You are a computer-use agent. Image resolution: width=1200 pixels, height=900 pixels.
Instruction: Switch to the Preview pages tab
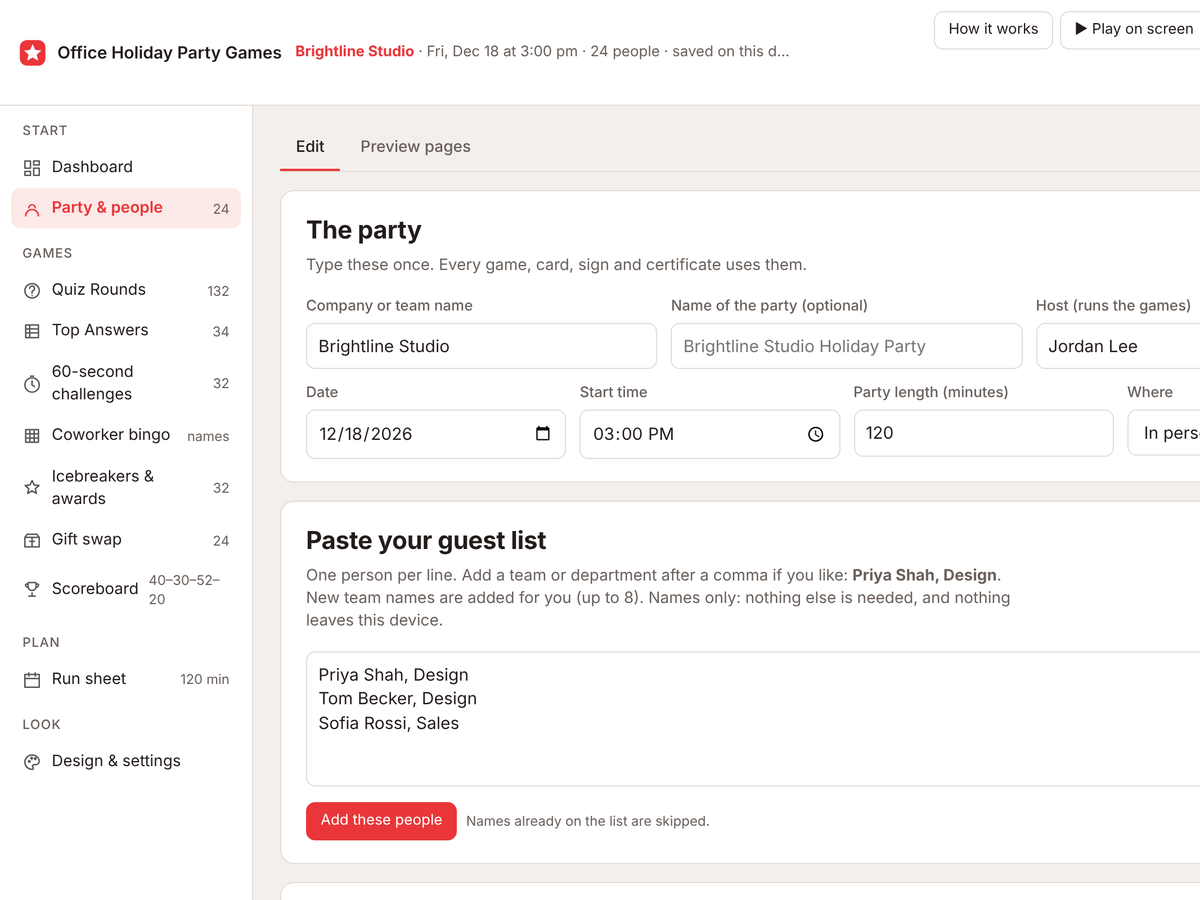point(415,147)
